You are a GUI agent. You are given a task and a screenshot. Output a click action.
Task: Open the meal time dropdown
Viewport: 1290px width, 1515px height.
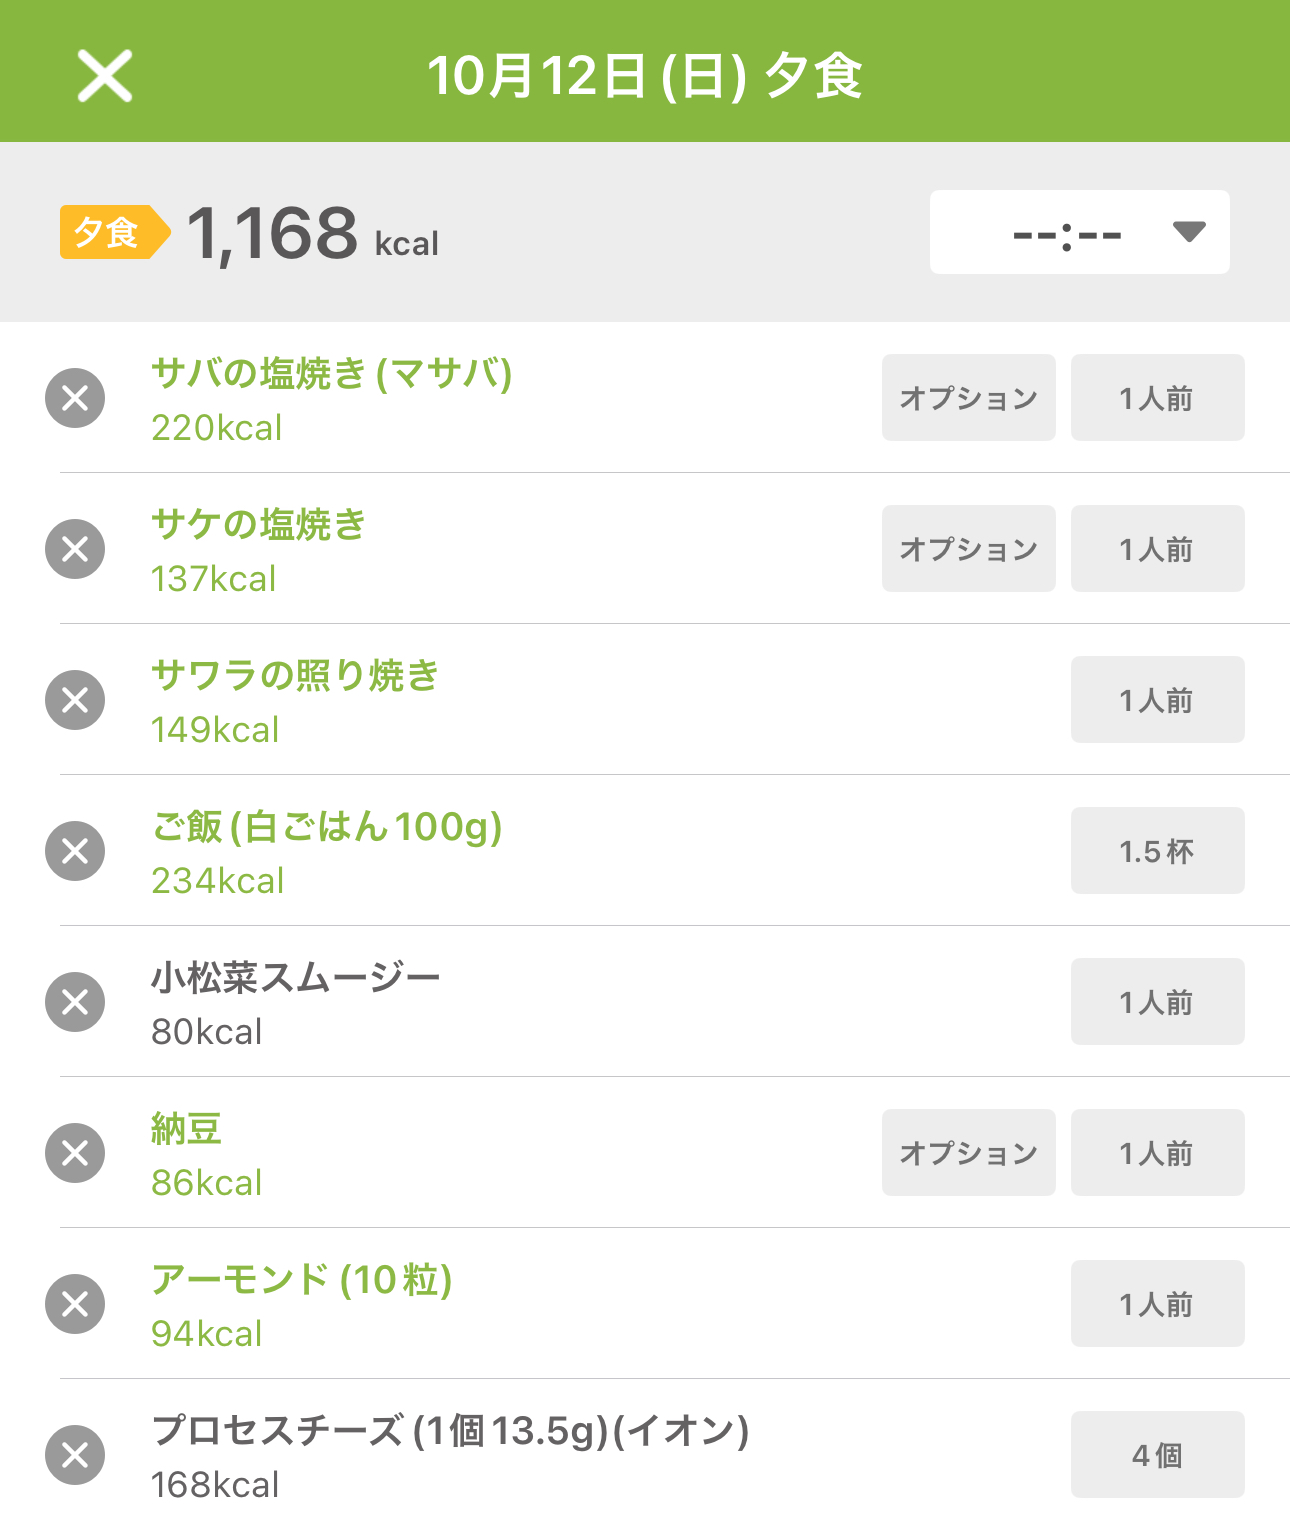(x=1079, y=233)
